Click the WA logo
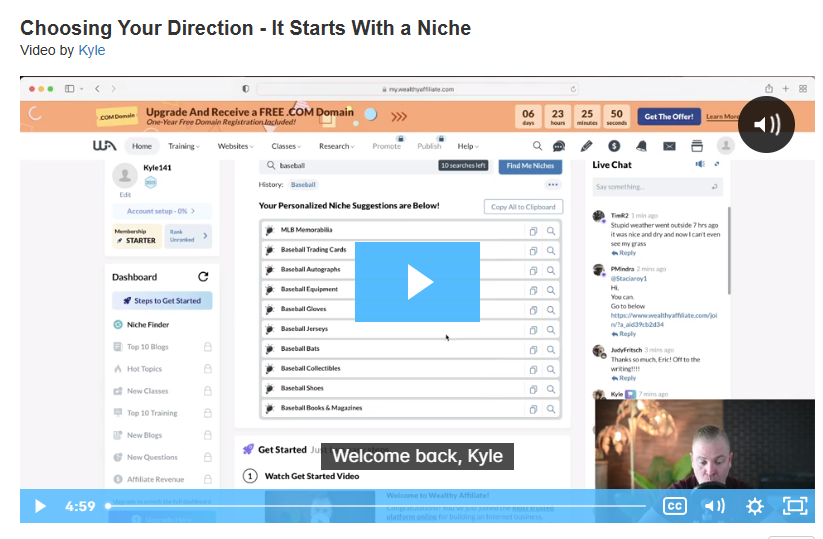823x539 pixels. (x=104, y=145)
